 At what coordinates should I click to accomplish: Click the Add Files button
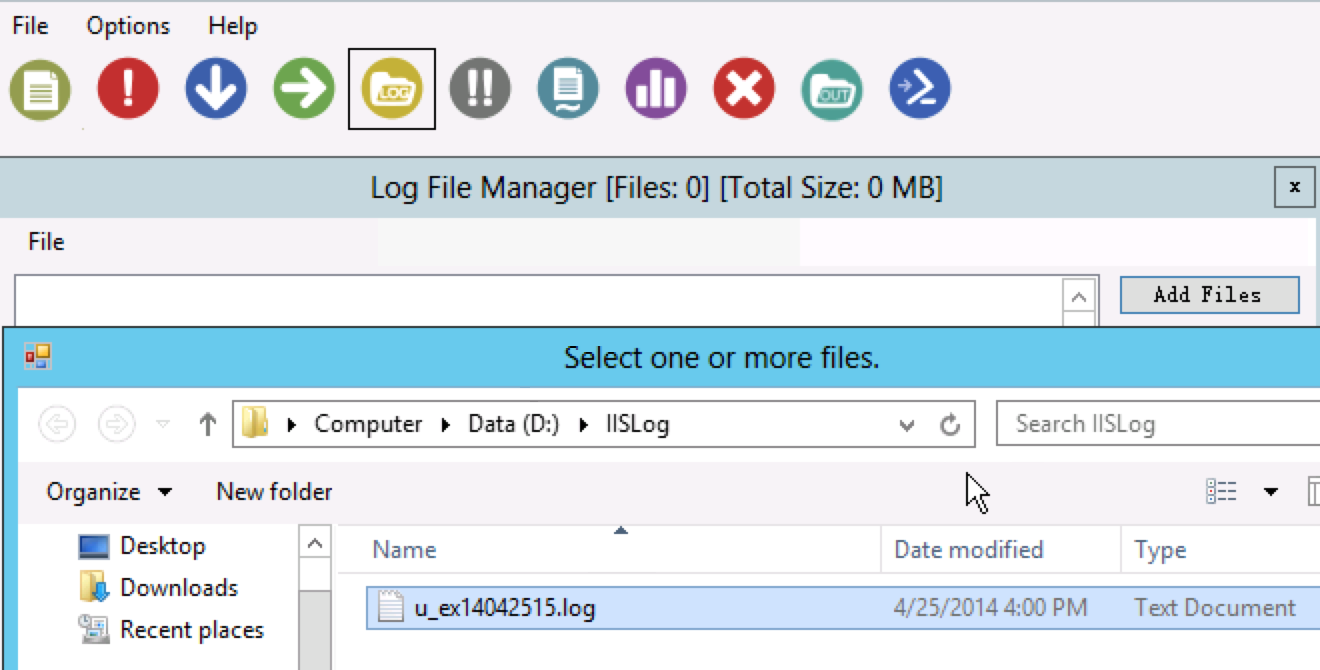[1208, 295]
